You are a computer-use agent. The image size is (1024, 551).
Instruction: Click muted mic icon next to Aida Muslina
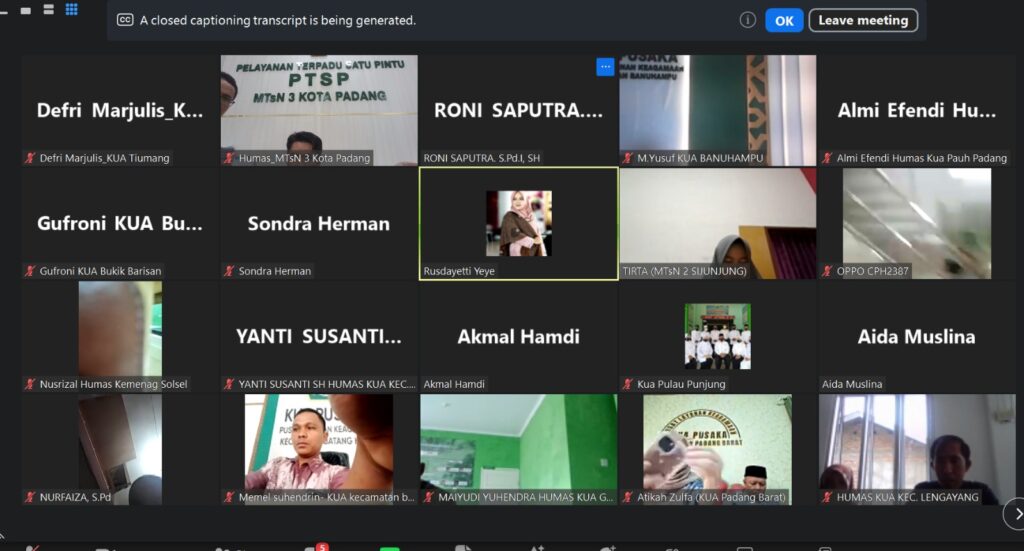coord(827,384)
